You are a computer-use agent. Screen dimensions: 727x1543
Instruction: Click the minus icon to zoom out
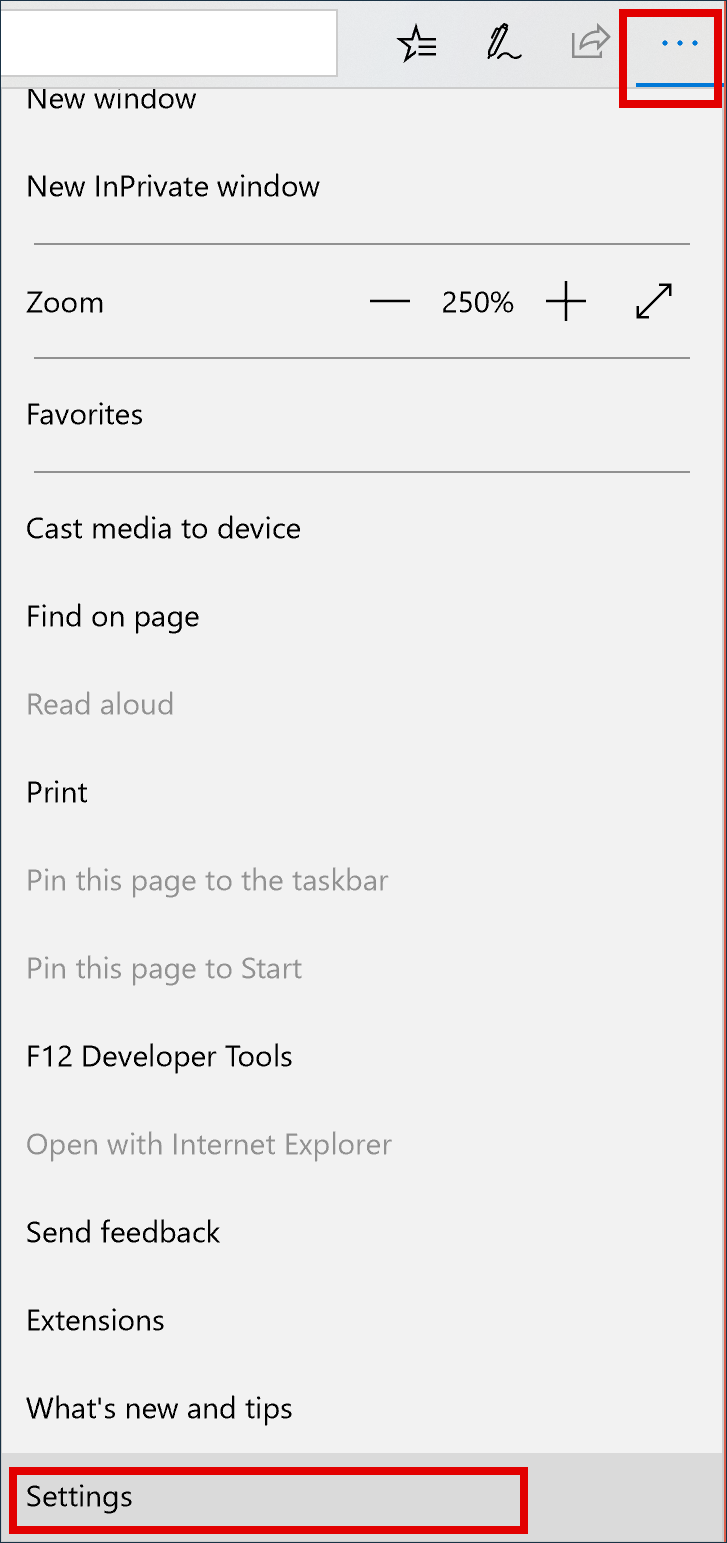tap(390, 301)
